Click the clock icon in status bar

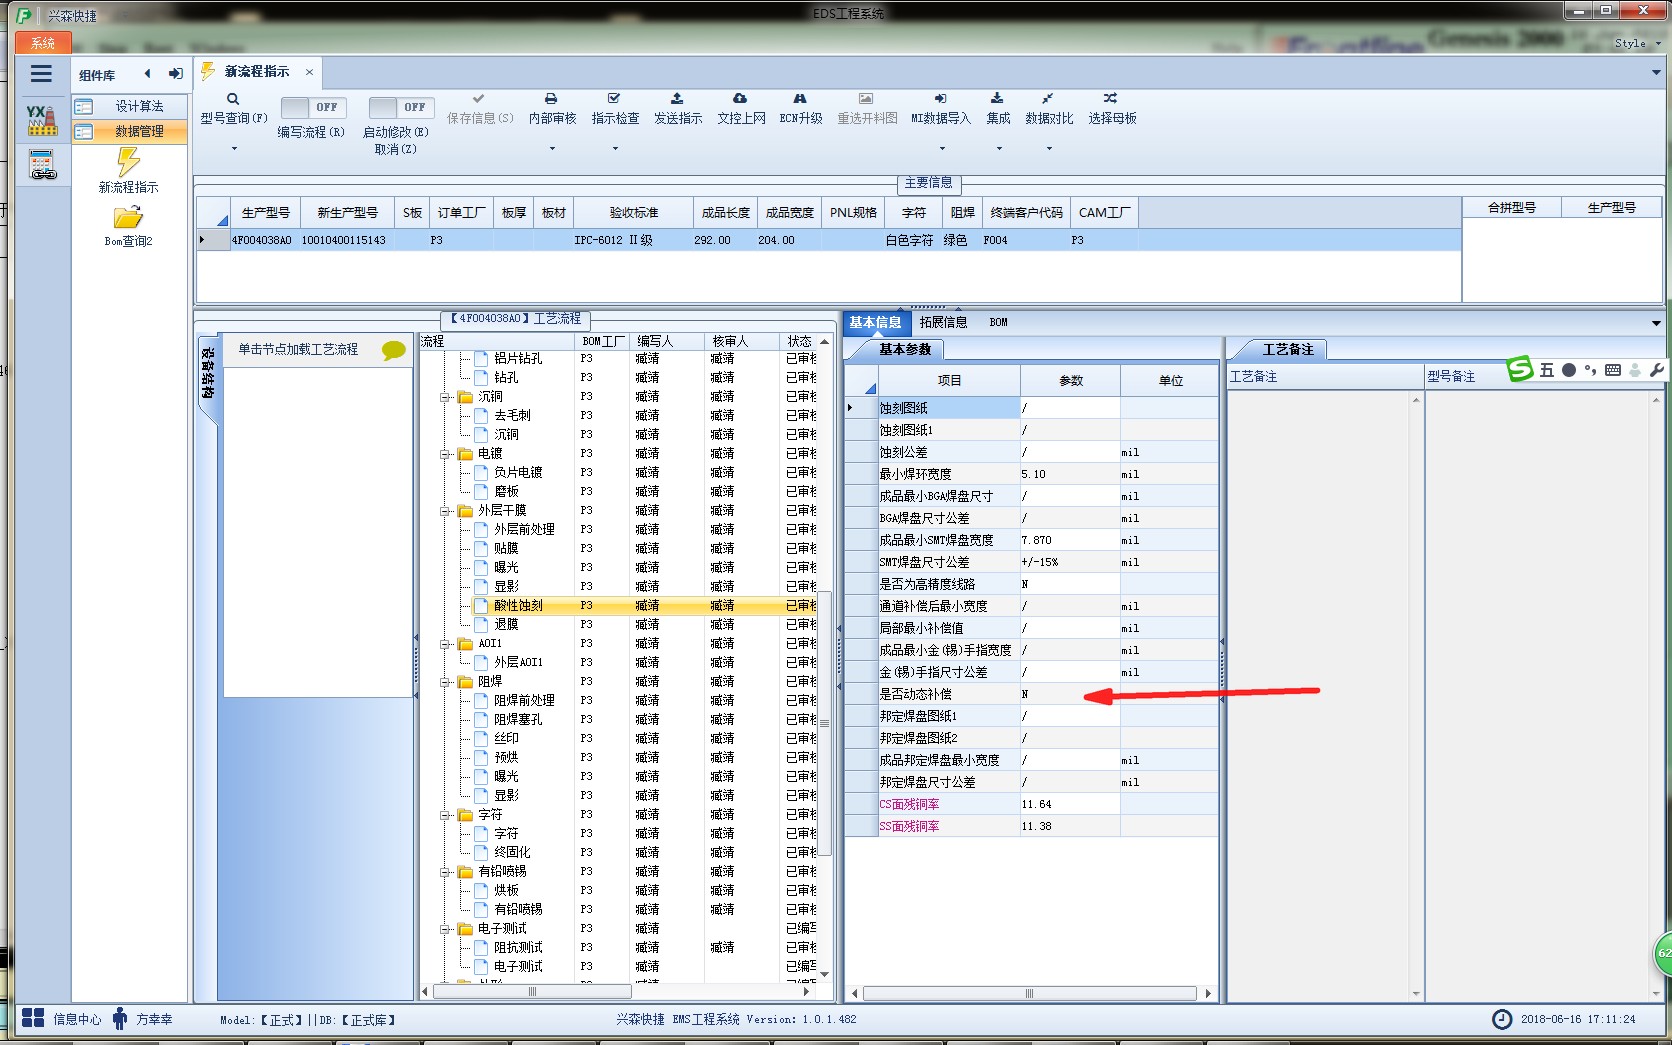pyautogui.click(x=1502, y=1019)
